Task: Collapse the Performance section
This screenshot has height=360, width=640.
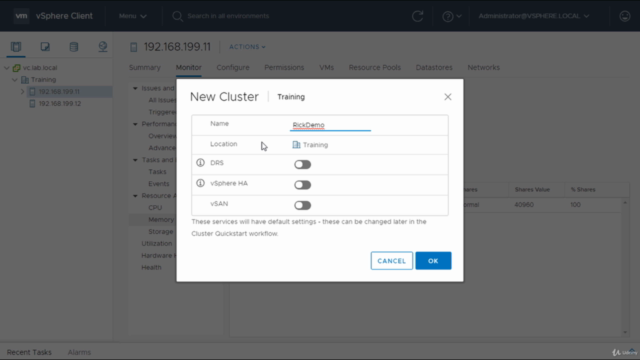Action: coord(135,124)
